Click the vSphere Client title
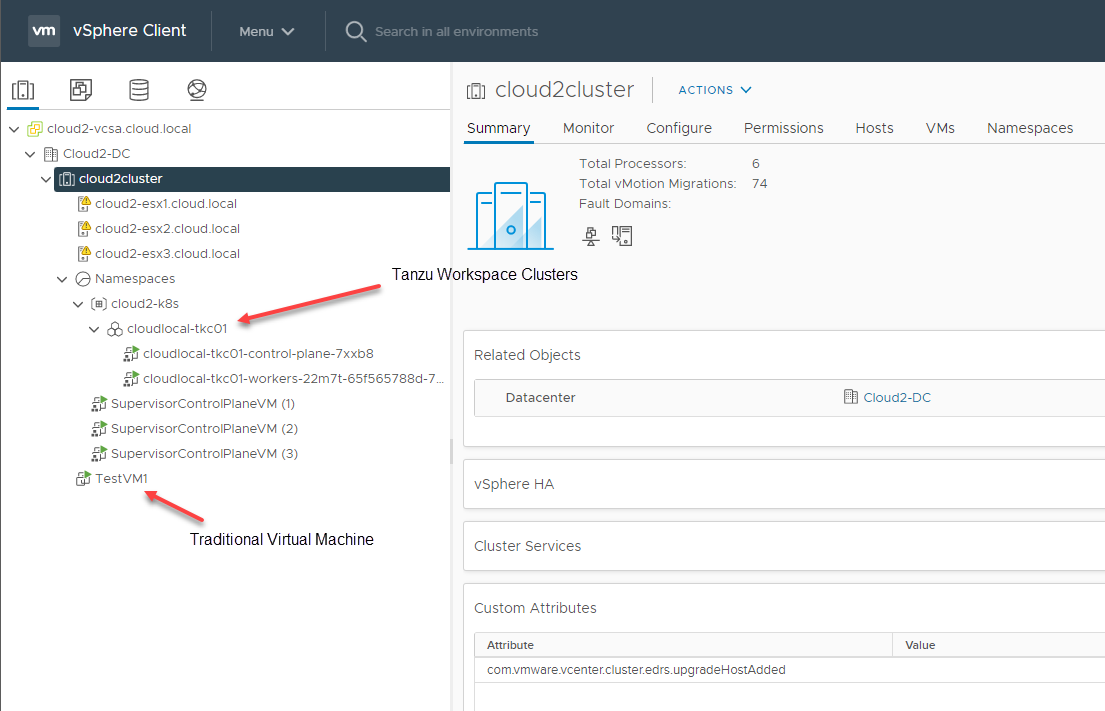This screenshot has width=1105, height=711. click(130, 30)
